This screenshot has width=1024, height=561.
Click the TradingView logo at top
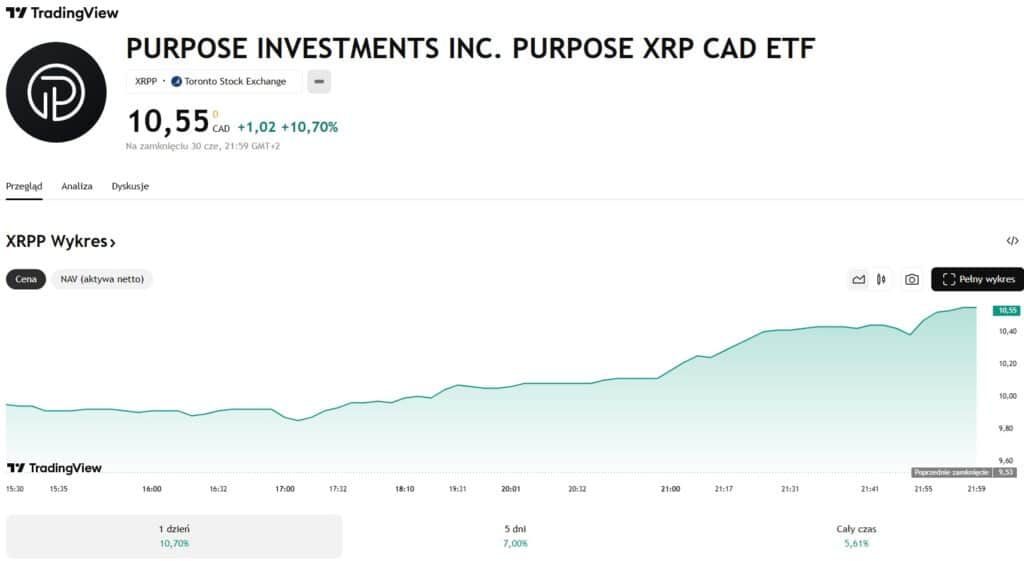(62, 13)
